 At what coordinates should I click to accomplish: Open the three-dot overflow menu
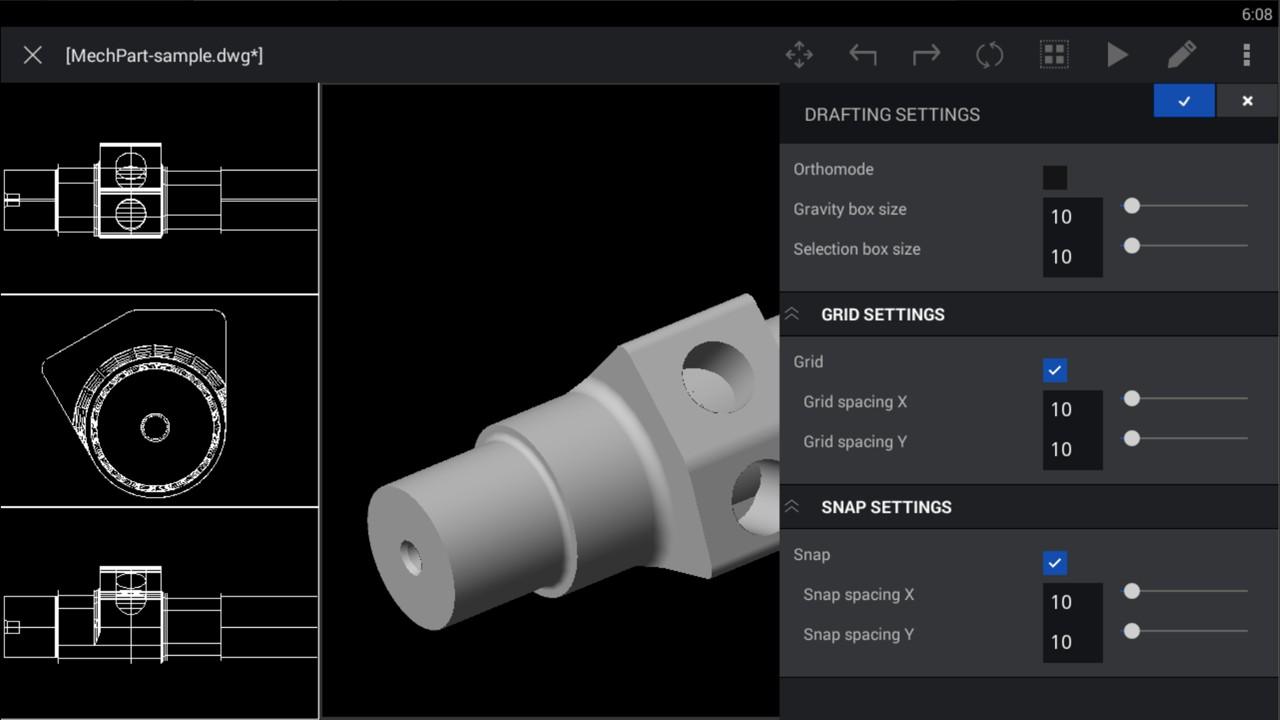(x=1246, y=55)
